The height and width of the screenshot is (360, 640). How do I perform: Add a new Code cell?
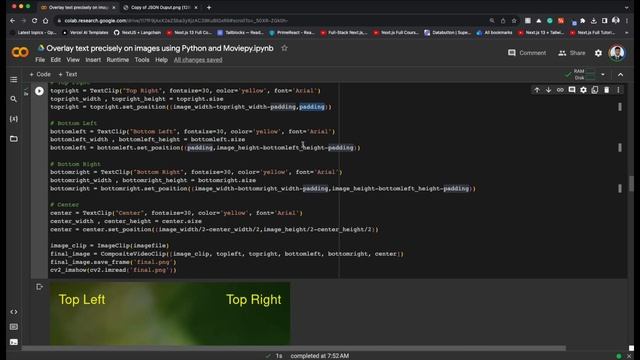(40, 74)
